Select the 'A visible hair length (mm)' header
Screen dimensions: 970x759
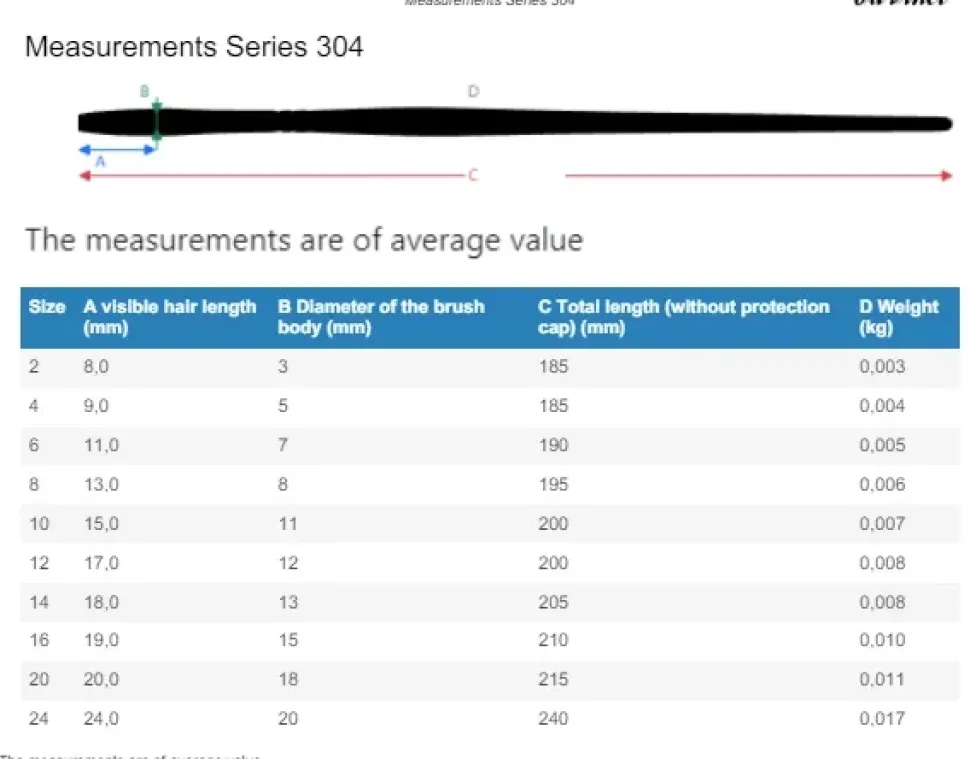point(169,317)
